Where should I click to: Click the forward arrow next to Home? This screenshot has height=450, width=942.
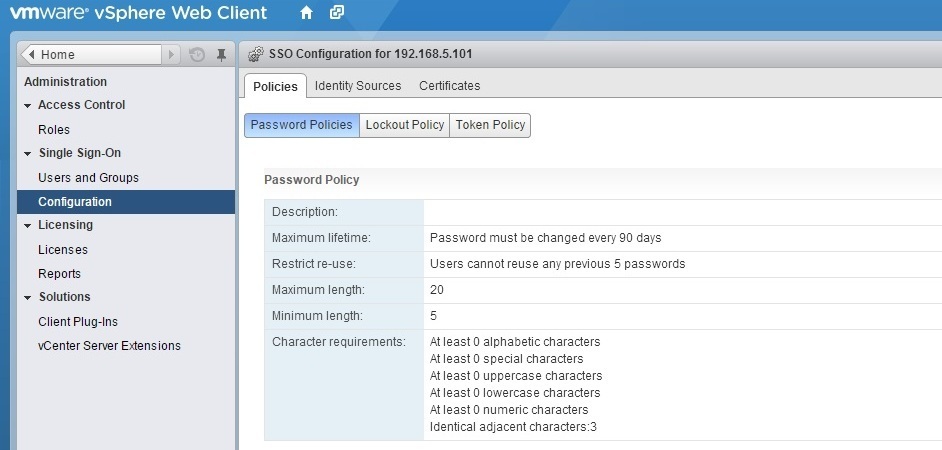(171, 55)
